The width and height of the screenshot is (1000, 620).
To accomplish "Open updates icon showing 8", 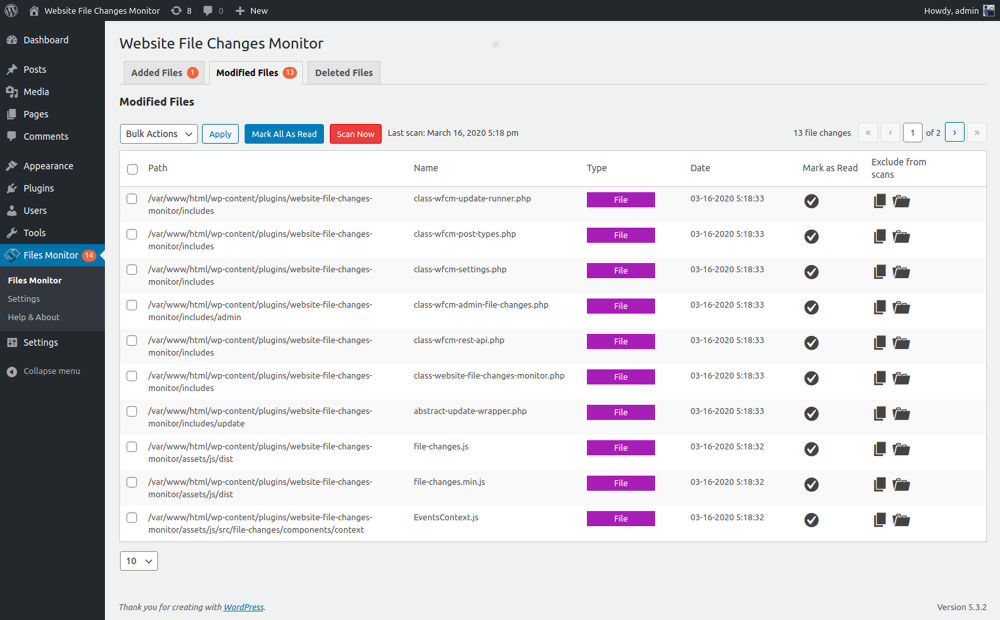I will point(181,10).
